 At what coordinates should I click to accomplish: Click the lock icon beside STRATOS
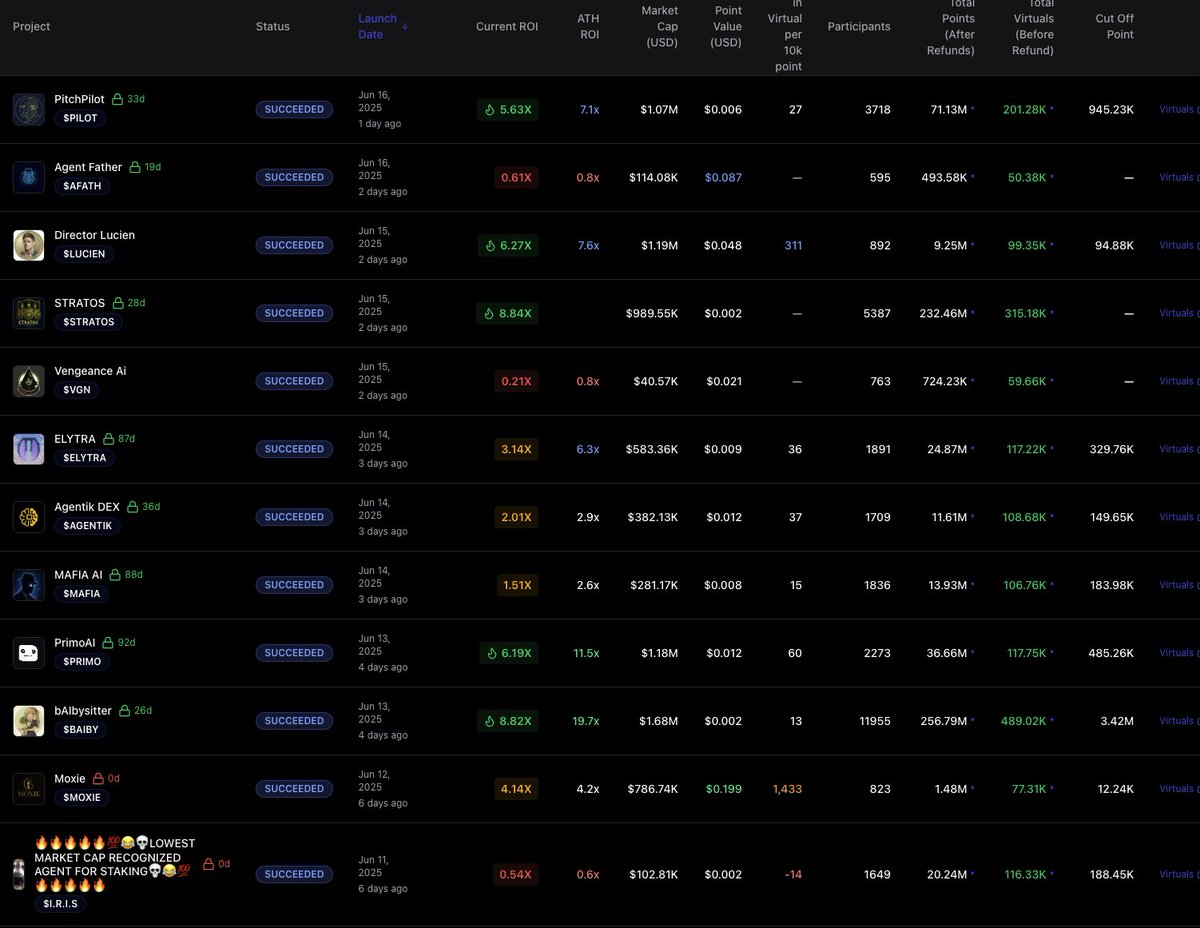117,303
